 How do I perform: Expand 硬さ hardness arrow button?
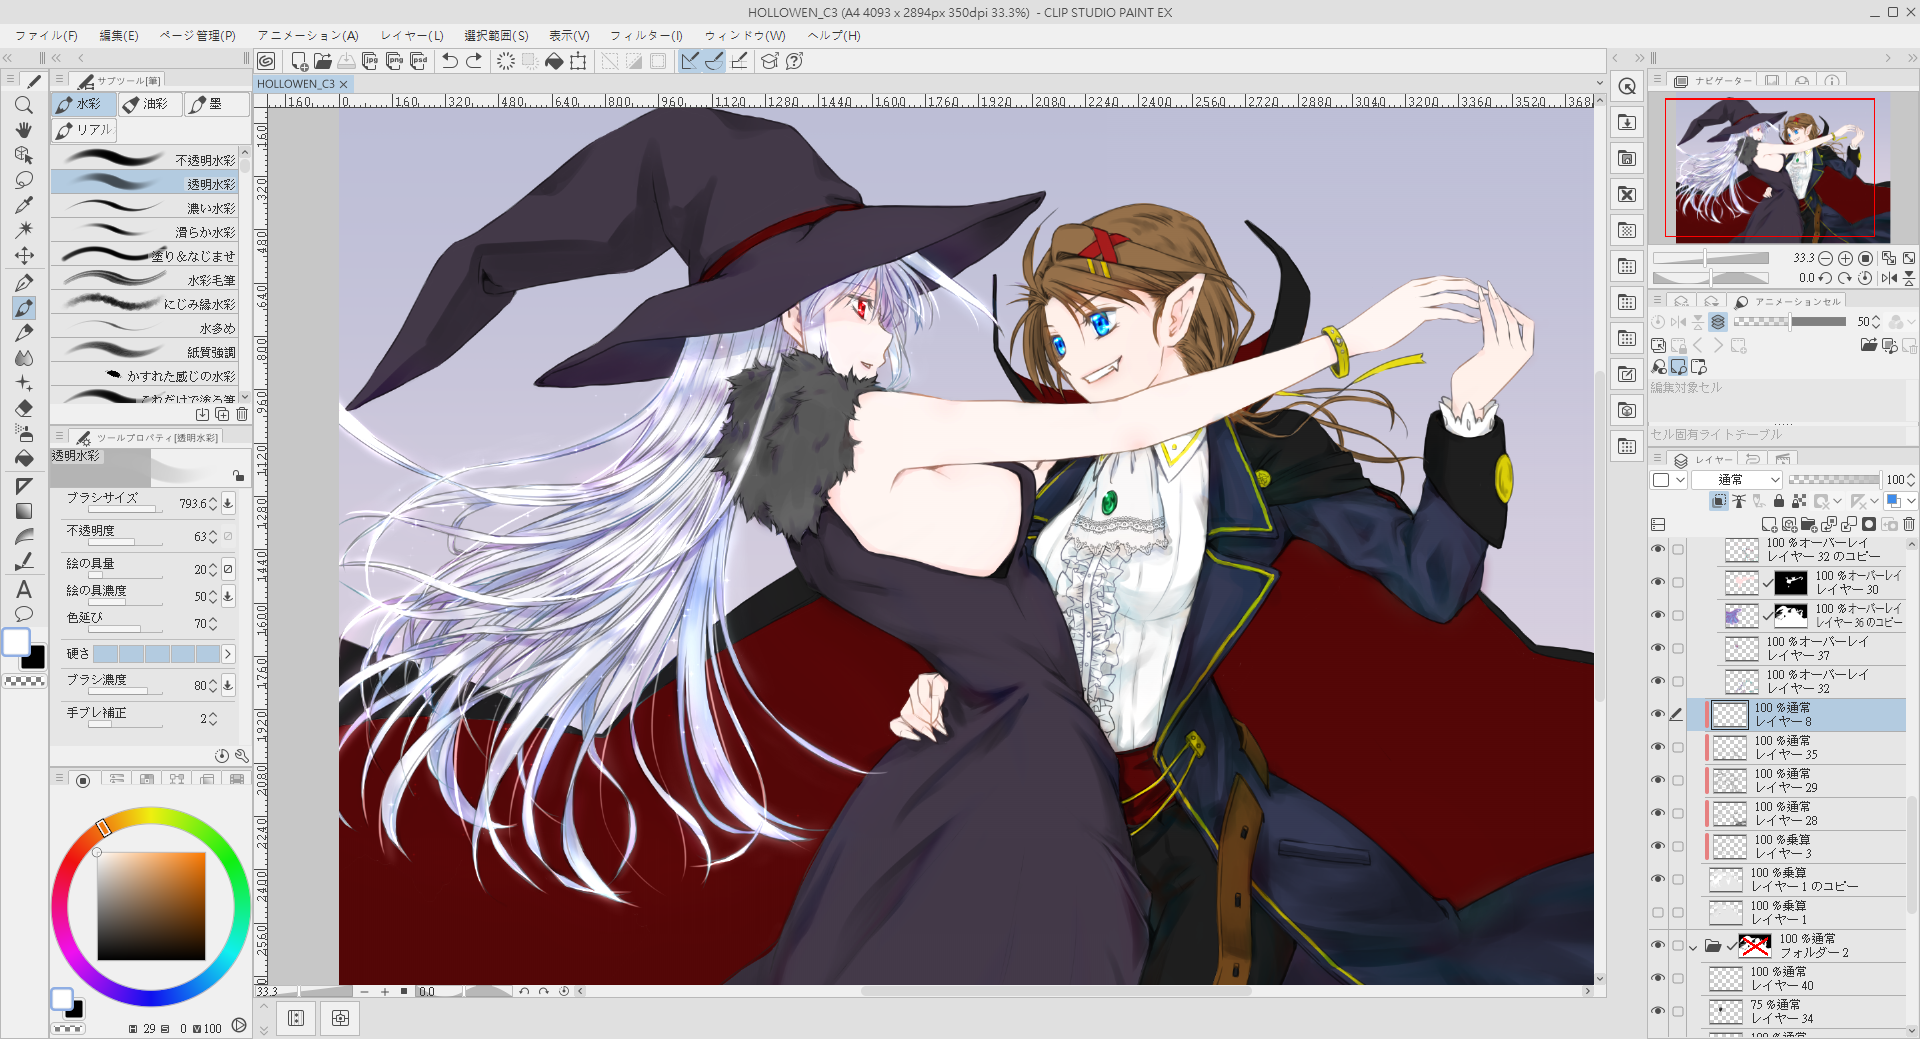pyautogui.click(x=228, y=654)
